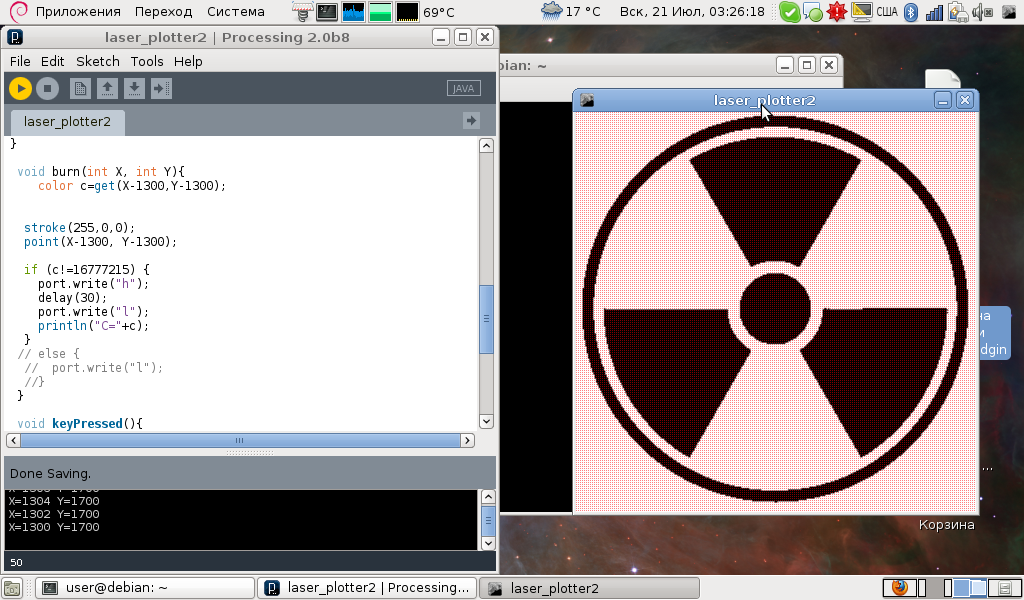
Task: Save the sketch with the down-arrow icon
Action: 134,88
